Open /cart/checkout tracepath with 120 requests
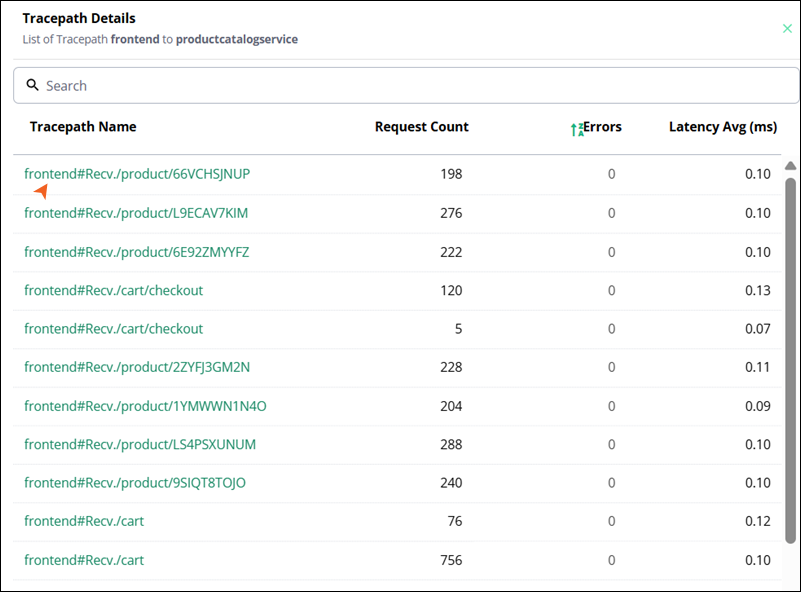Image resolution: width=801 pixels, height=592 pixels. (113, 290)
